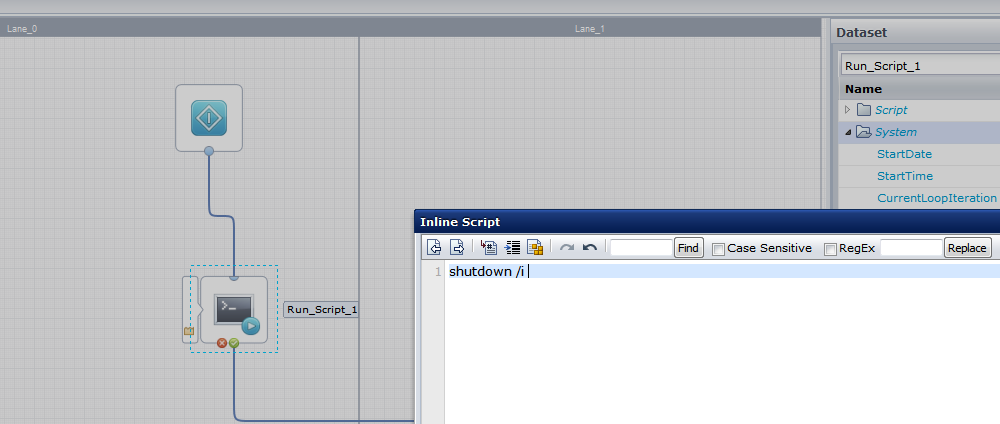1000x424 pixels.
Task: Click the Inline Script window title bar
Action: tap(707, 222)
